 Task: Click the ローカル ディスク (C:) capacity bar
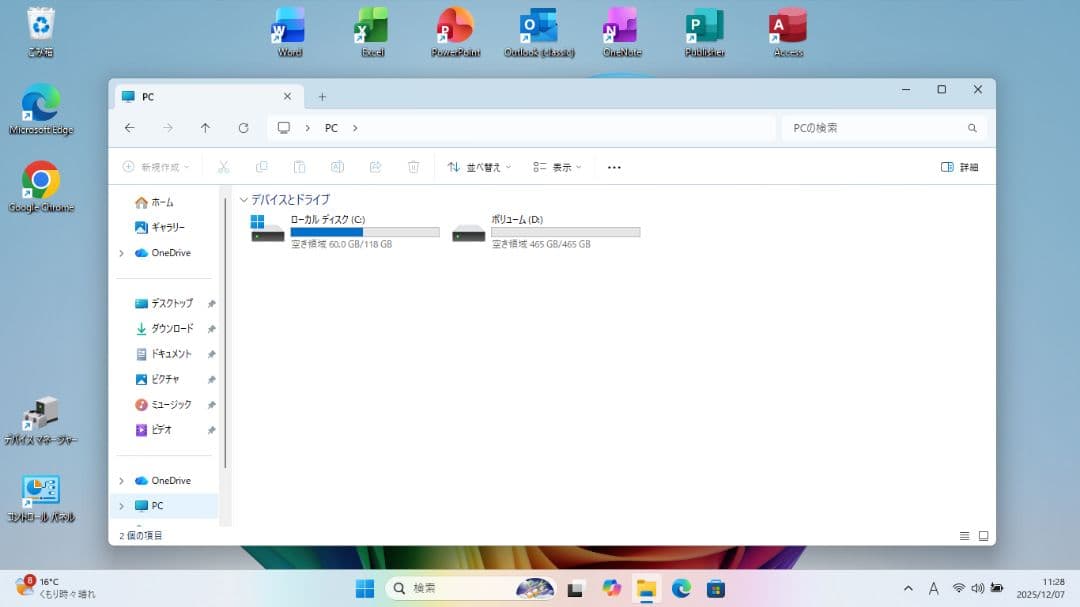pyautogui.click(x=365, y=232)
